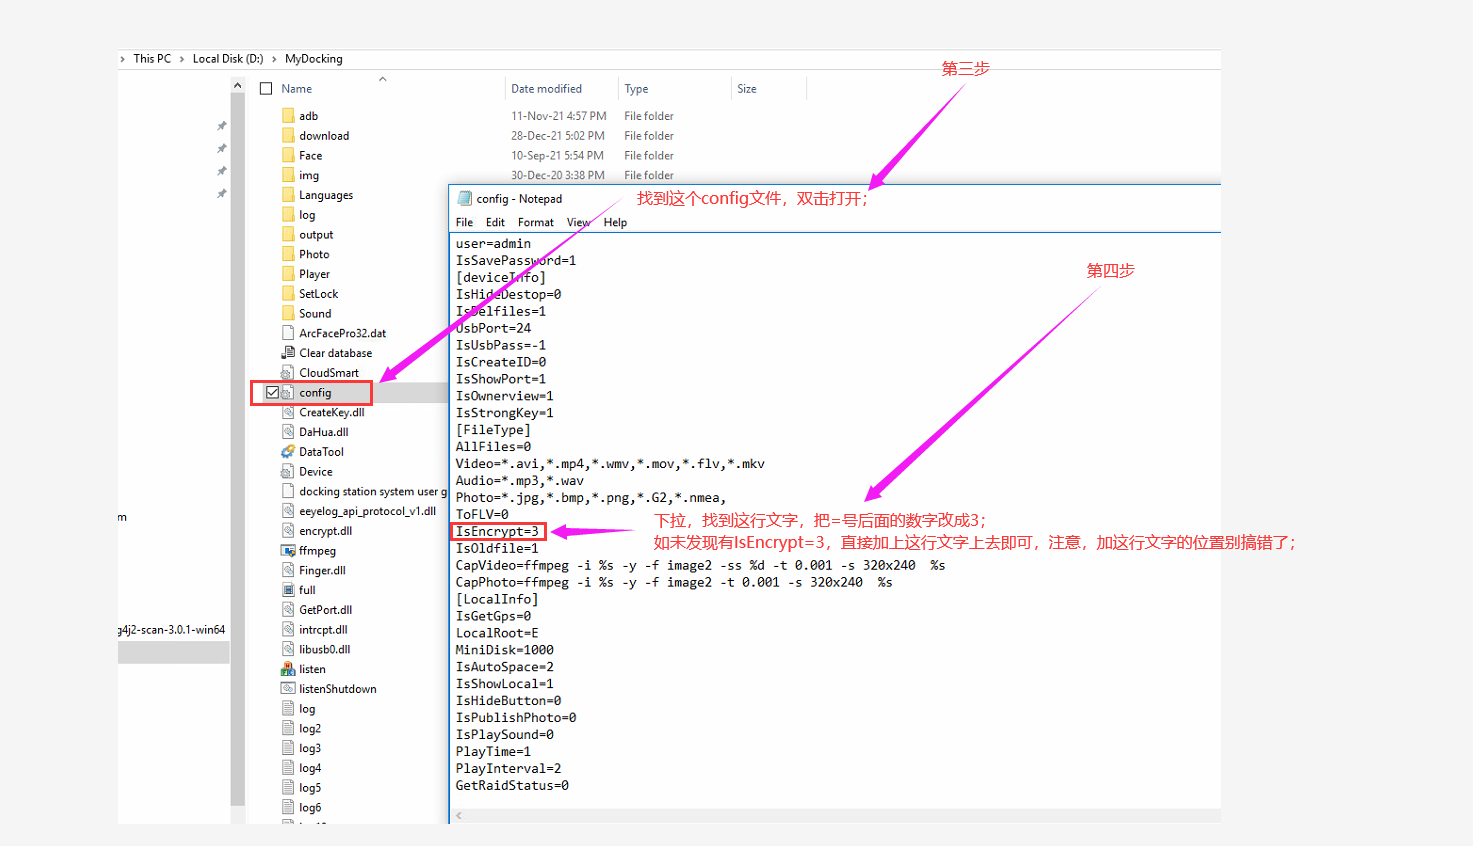The height and width of the screenshot is (846, 1473).
Task: Click the Notepad icon in title bar
Action: [x=464, y=198]
